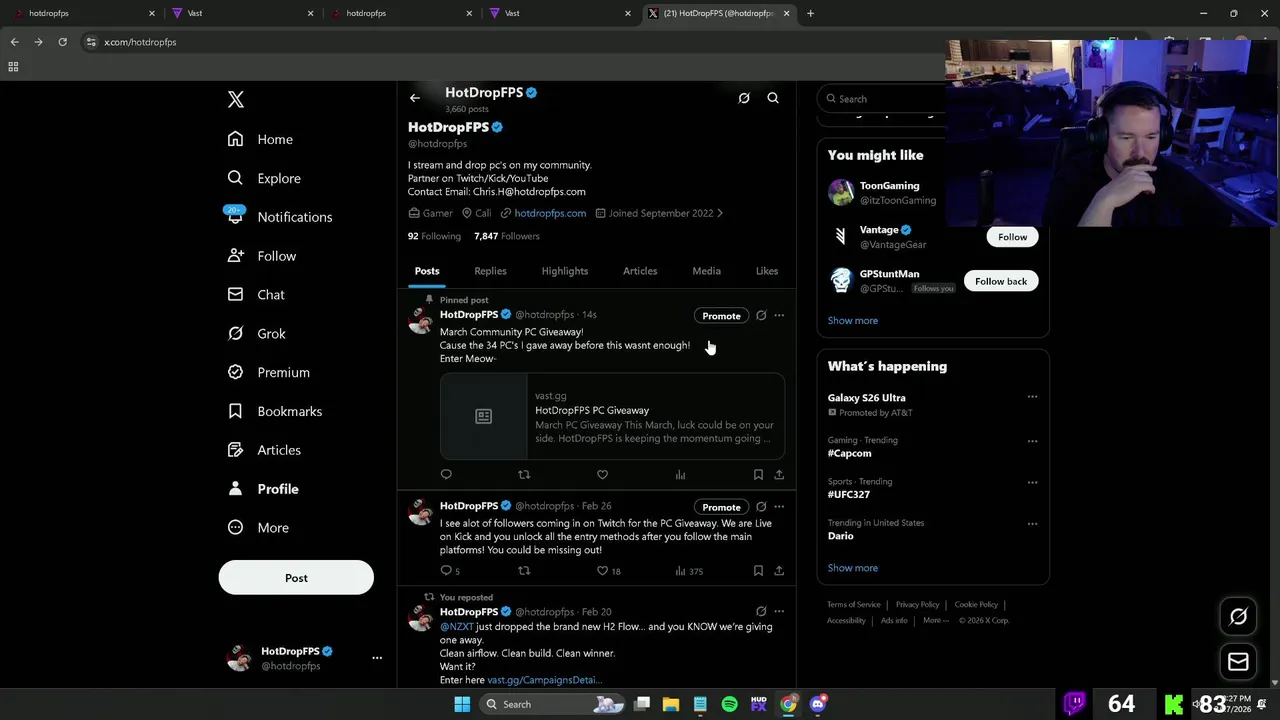Open the Apps grid in the bookmarks bar
This screenshot has height=720, width=1280.
(13, 67)
